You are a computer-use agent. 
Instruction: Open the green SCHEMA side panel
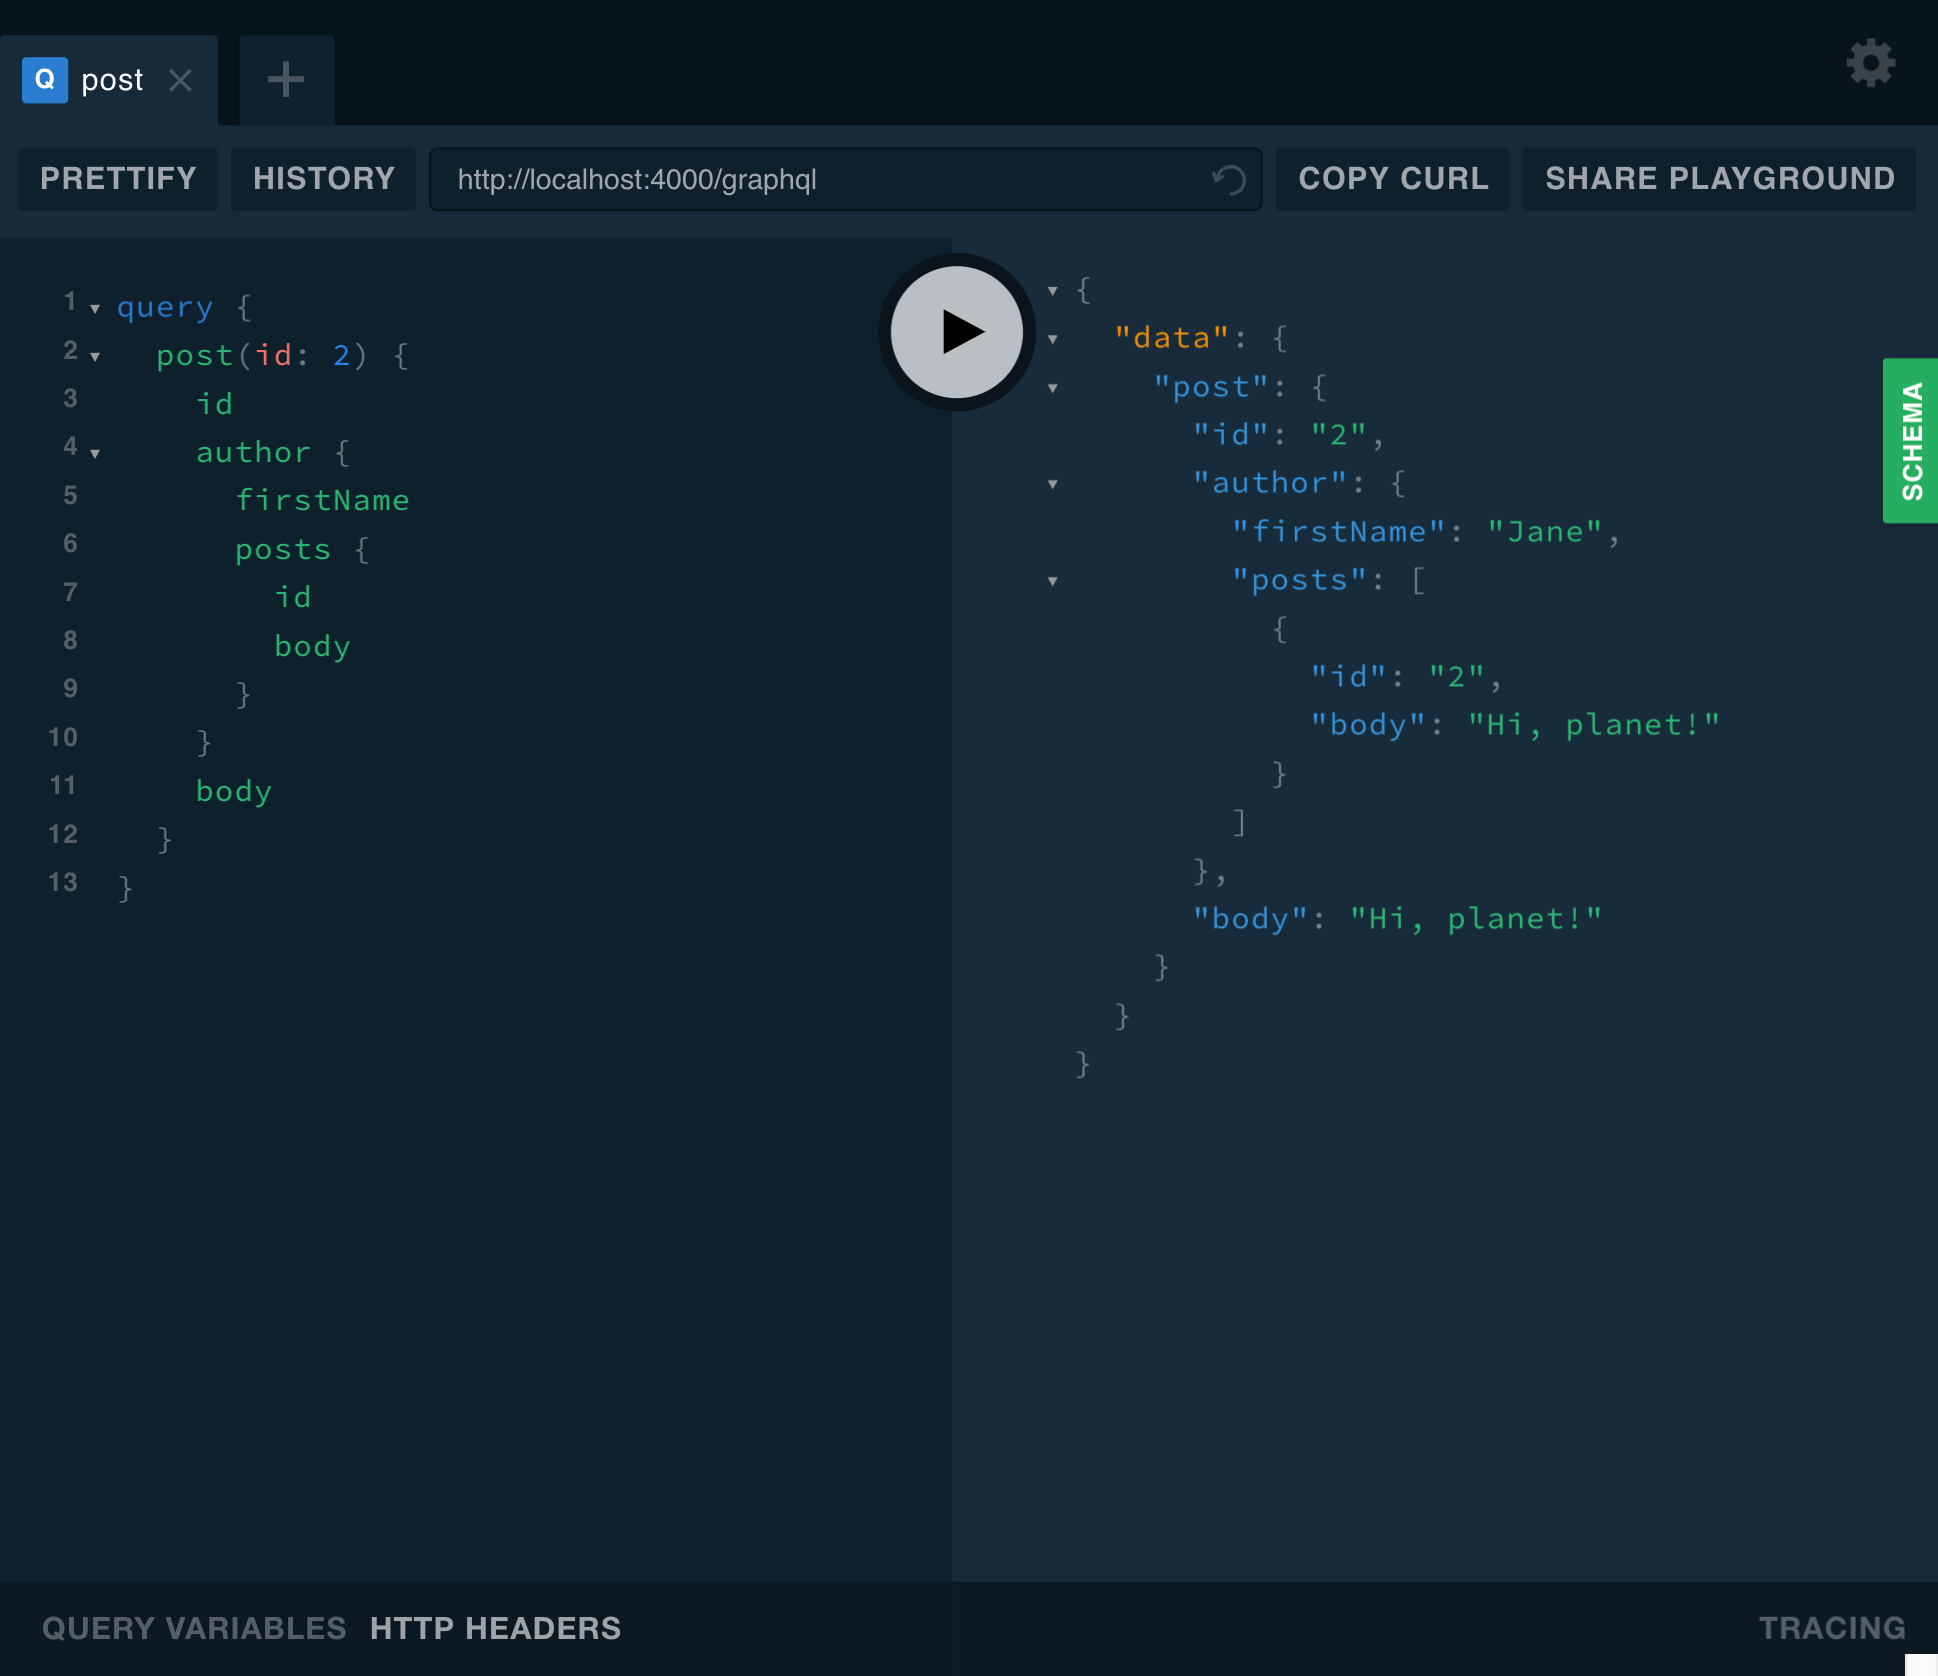tap(1910, 440)
